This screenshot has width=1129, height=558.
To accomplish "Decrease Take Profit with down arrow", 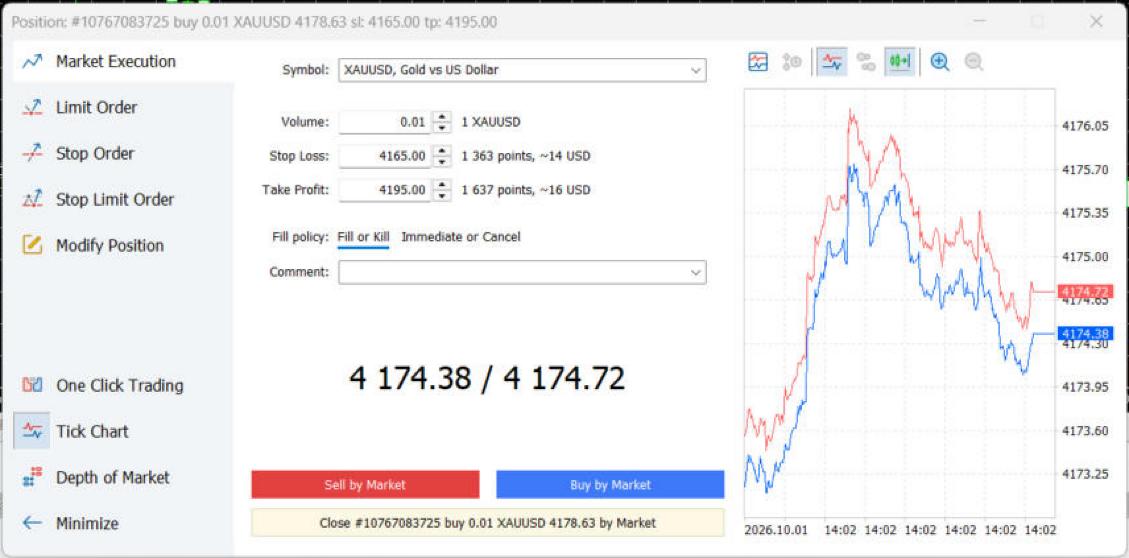I will click(442, 196).
